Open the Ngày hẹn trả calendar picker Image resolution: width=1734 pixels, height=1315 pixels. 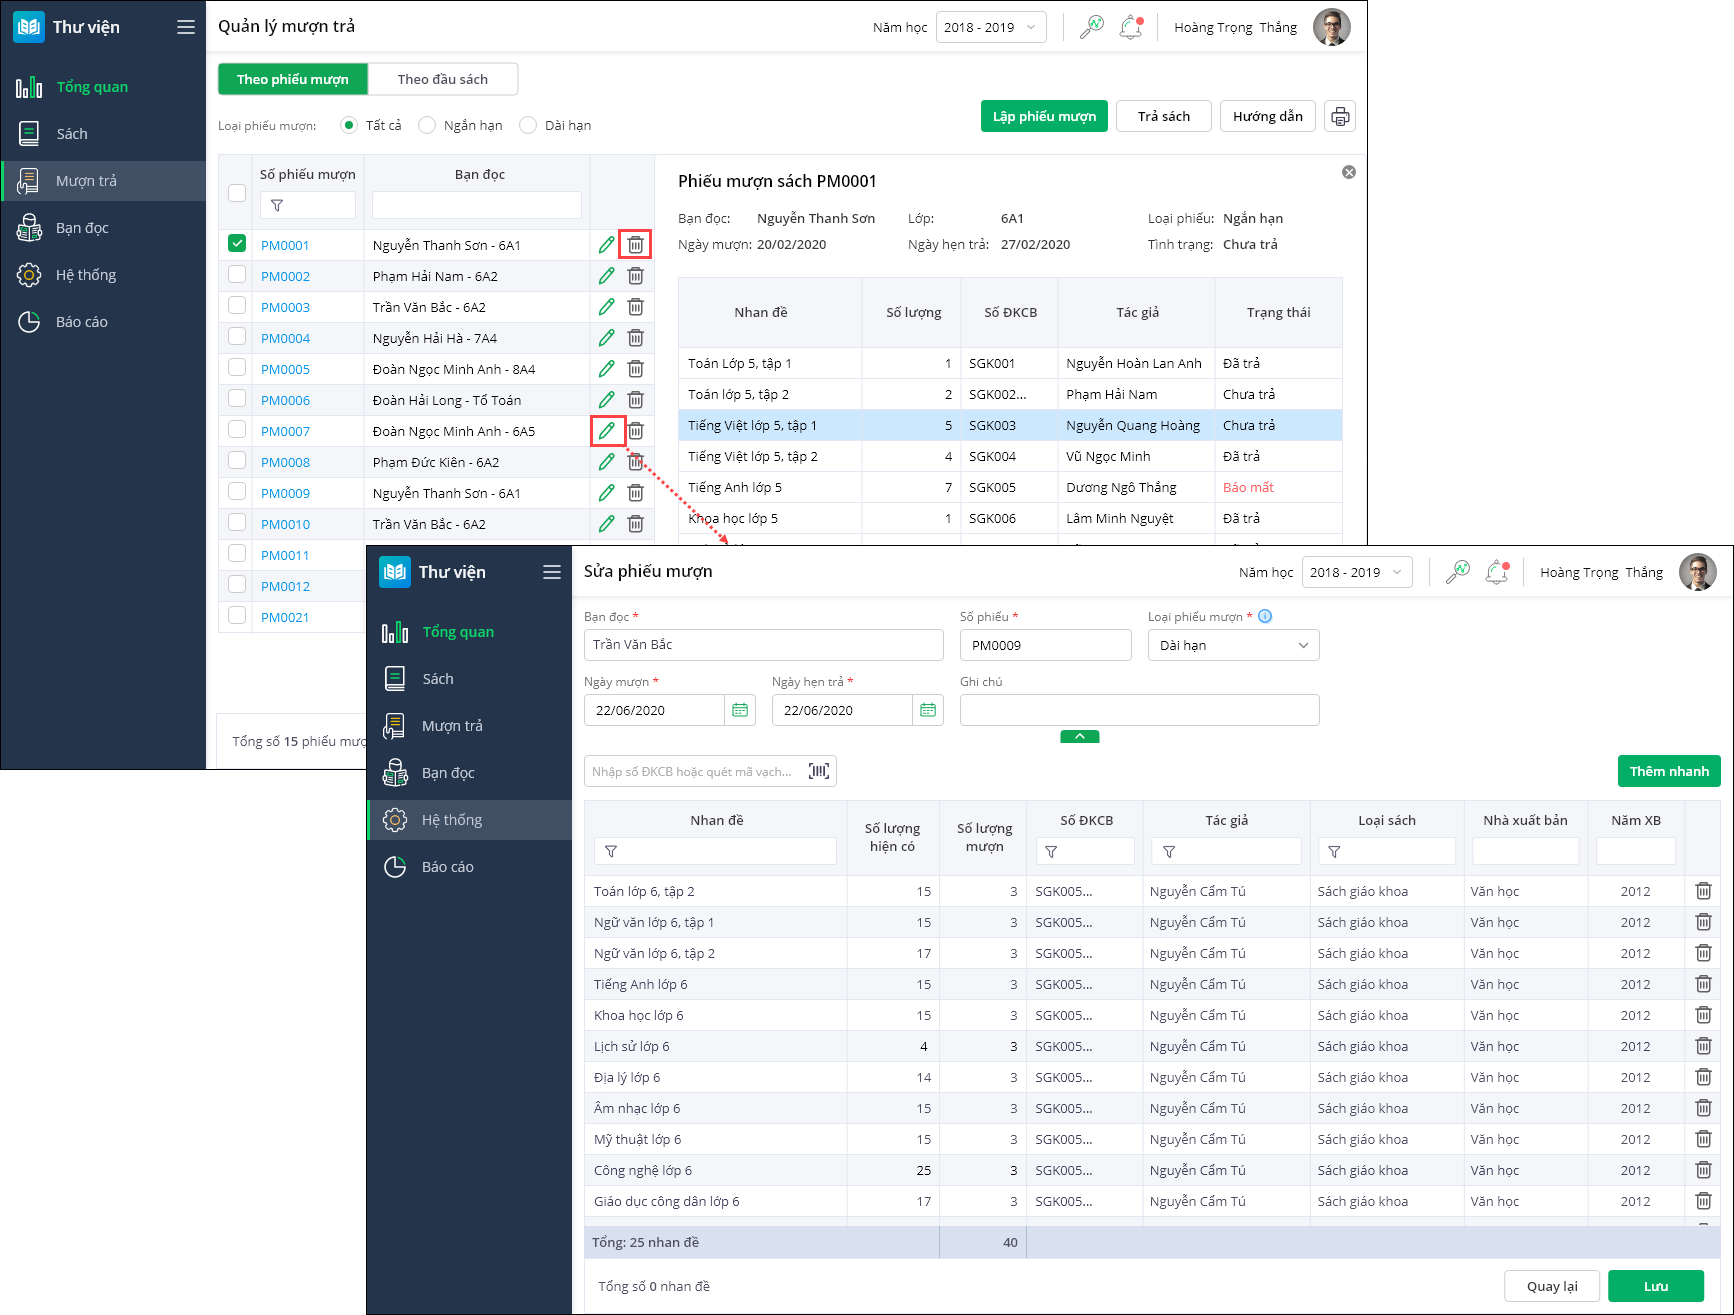coord(928,710)
